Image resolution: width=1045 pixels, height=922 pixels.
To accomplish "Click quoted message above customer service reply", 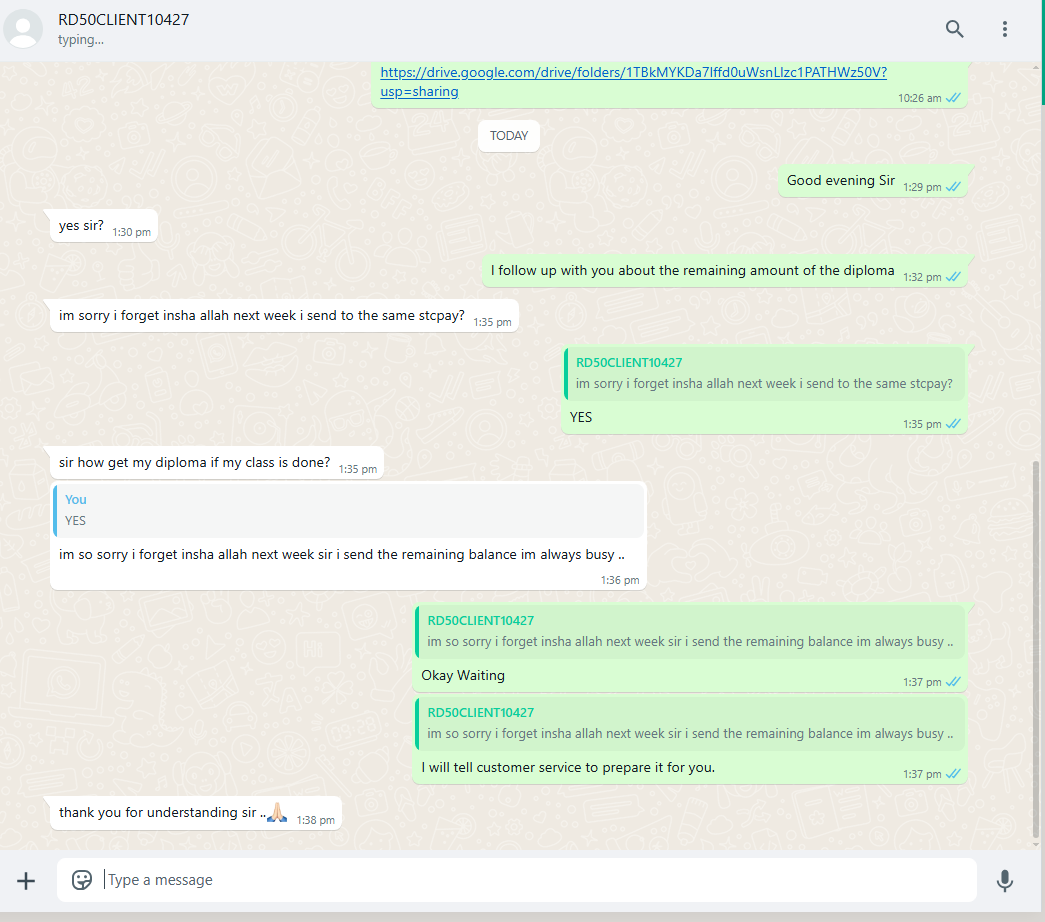I will click(x=690, y=723).
